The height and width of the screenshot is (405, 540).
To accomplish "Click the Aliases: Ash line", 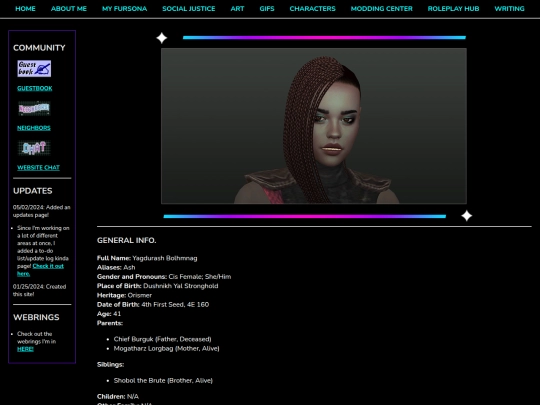I will point(116,268).
